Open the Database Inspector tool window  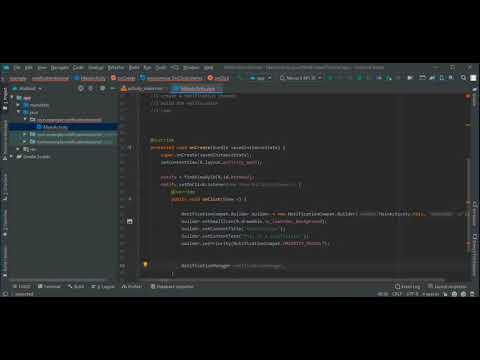(x=172, y=287)
